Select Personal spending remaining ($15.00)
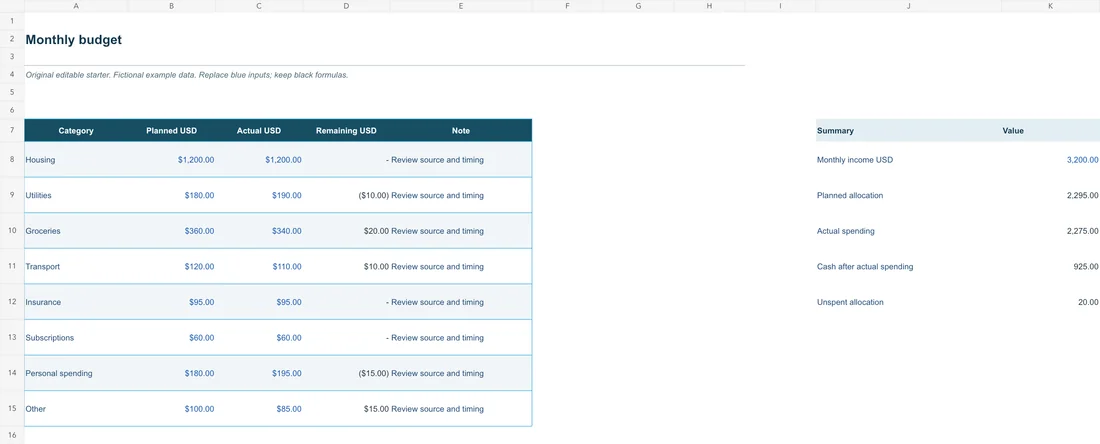 click(x=346, y=373)
